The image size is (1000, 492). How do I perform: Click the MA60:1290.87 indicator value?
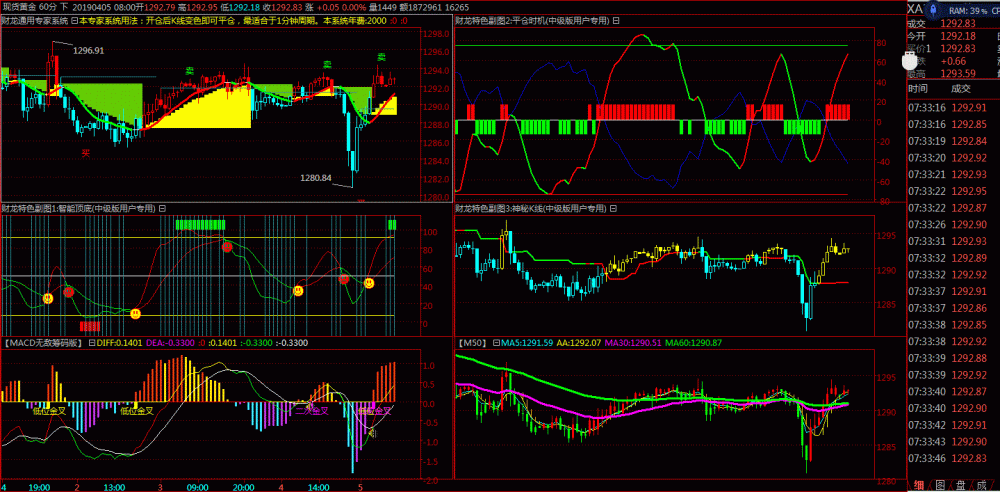(x=693, y=343)
